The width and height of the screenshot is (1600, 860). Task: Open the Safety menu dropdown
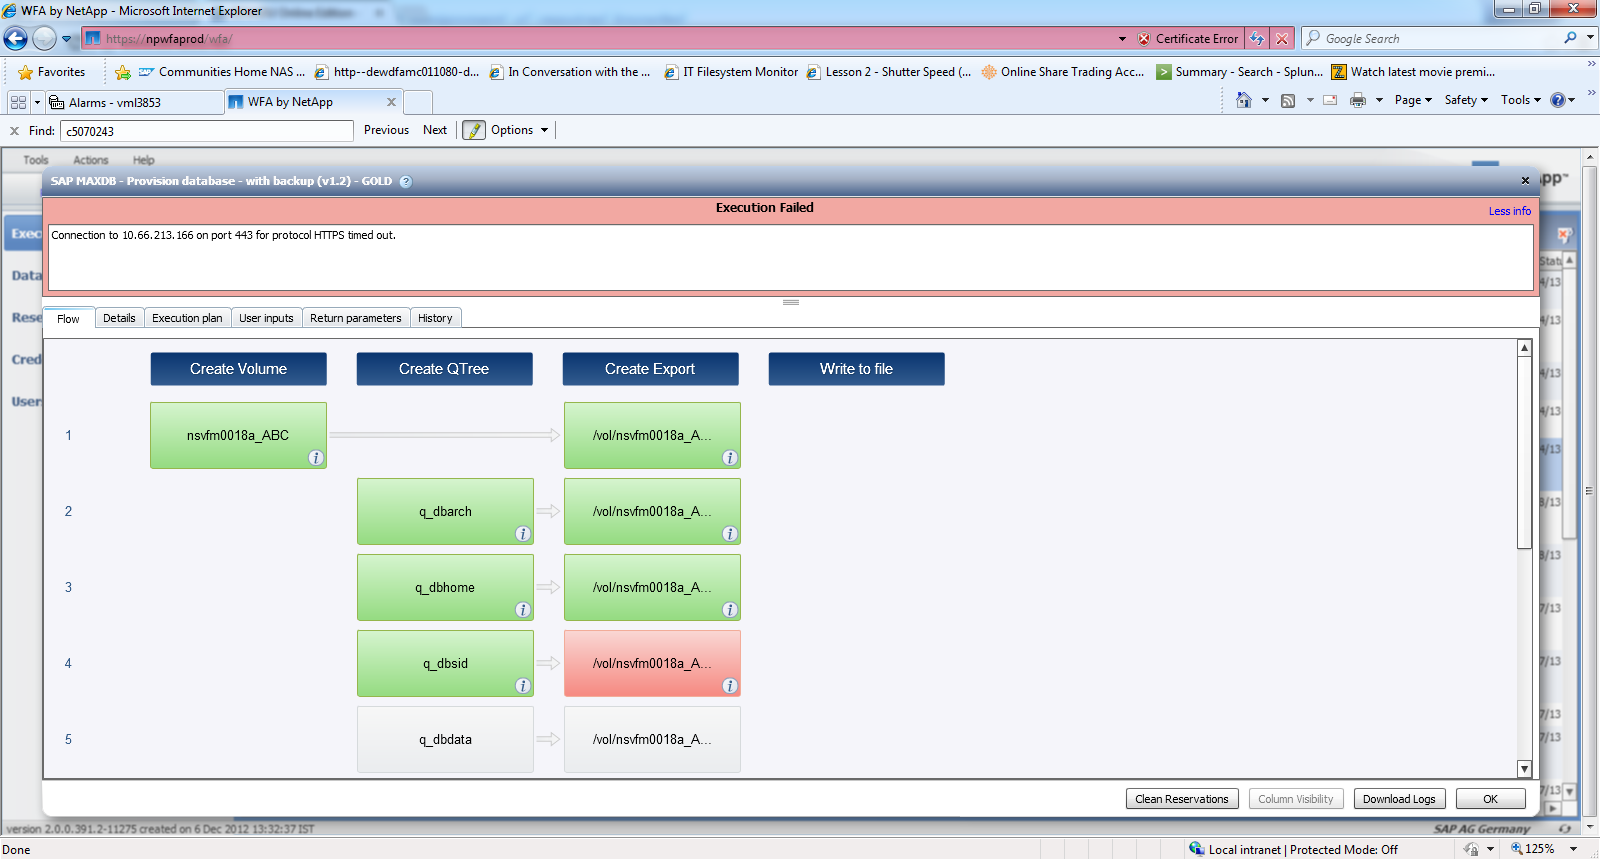(1466, 100)
